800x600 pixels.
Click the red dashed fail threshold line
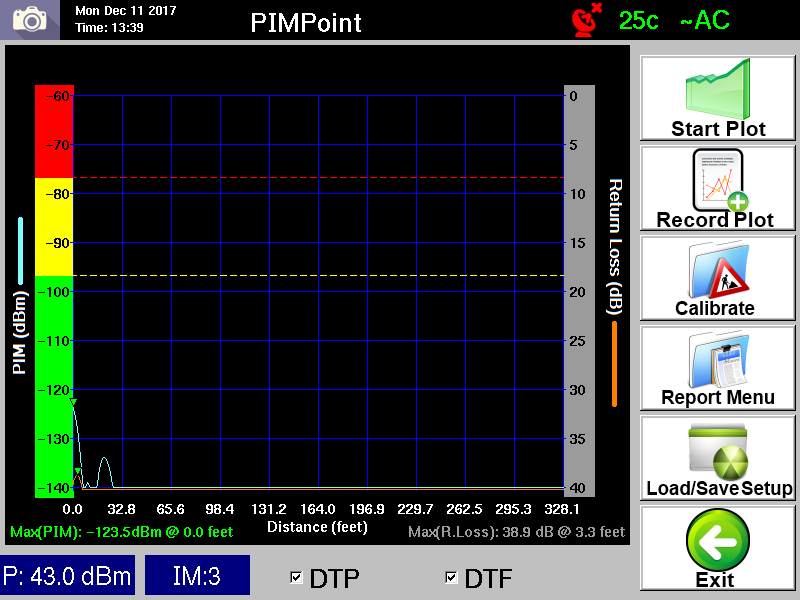pyautogui.click(x=319, y=178)
